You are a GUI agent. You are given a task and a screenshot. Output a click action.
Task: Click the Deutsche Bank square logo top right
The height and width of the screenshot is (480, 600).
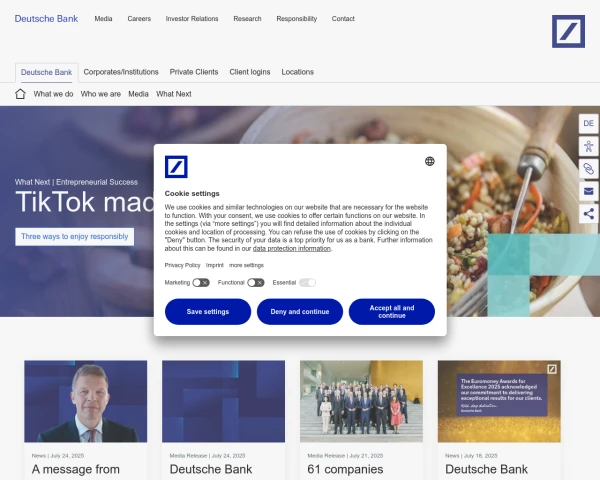click(x=568, y=31)
